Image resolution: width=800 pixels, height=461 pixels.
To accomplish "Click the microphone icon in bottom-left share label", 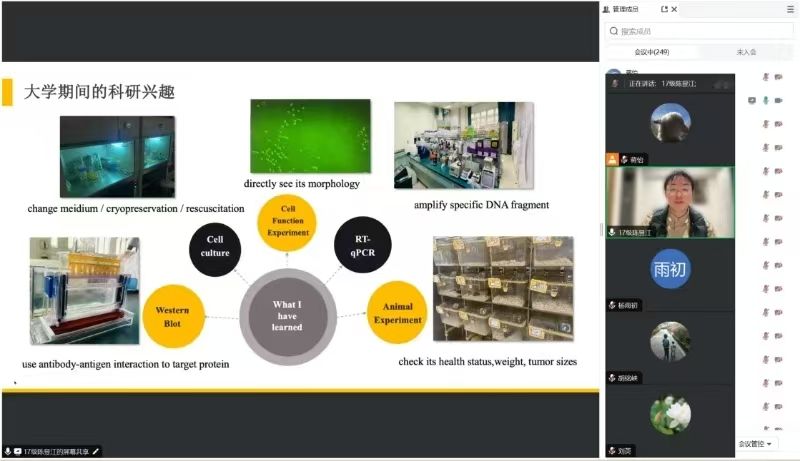I will pyautogui.click(x=8, y=452).
